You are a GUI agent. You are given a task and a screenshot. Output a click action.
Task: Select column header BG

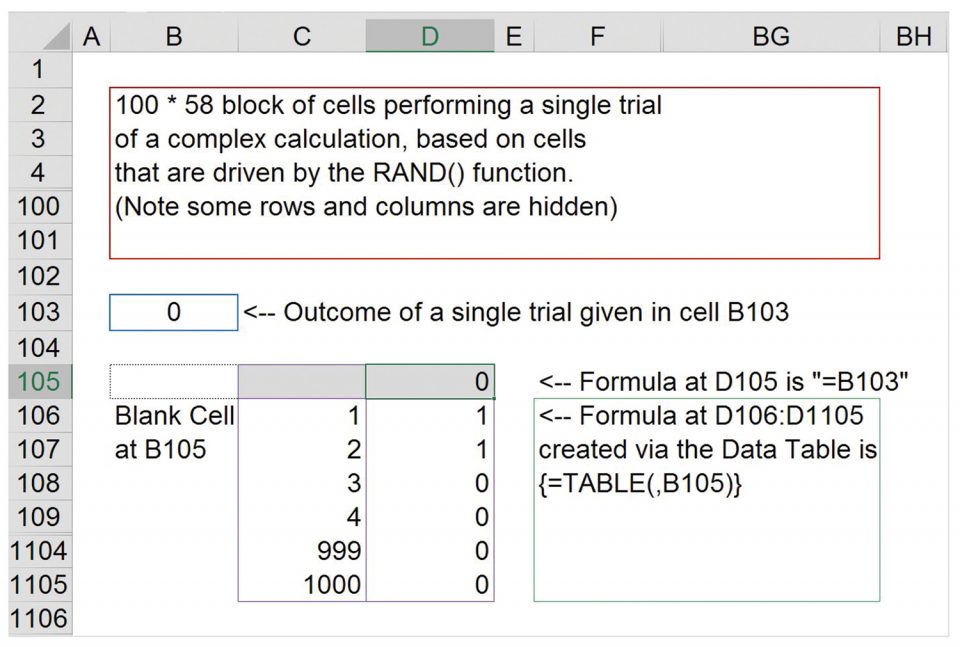point(771,37)
